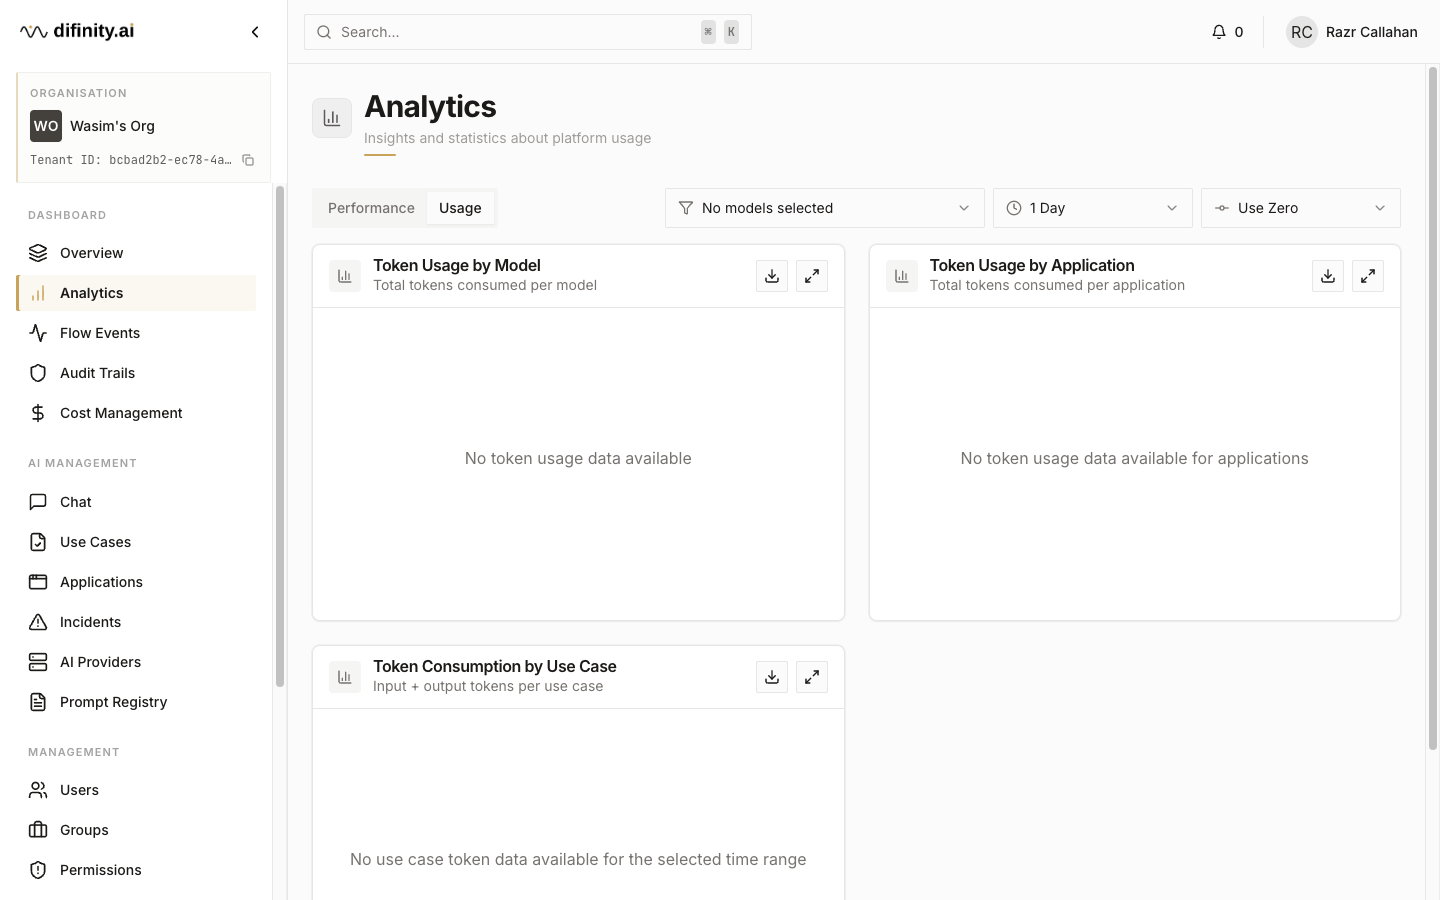This screenshot has width=1440, height=900.
Task: Click the main page vertical scrollbar
Action: point(1432,408)
